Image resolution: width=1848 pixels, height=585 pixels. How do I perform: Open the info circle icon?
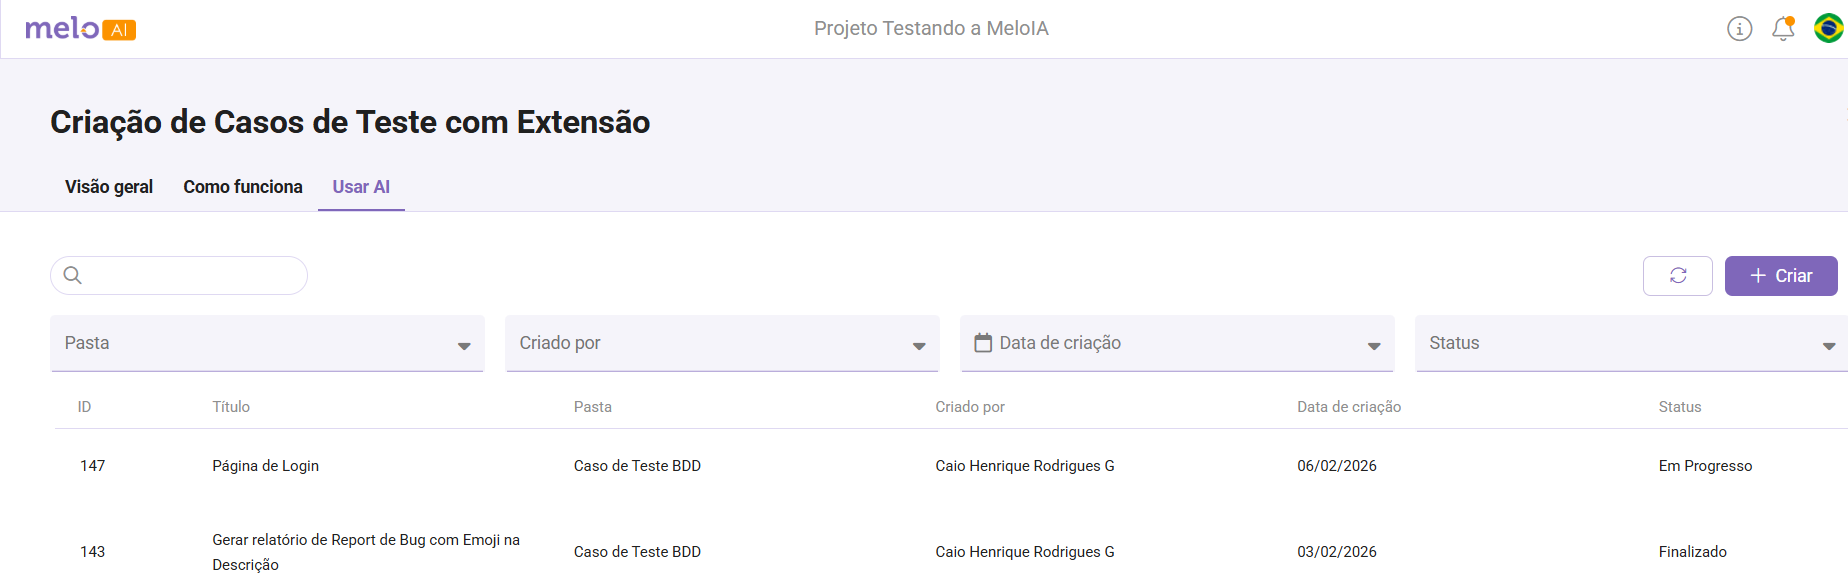point(1739,29)
